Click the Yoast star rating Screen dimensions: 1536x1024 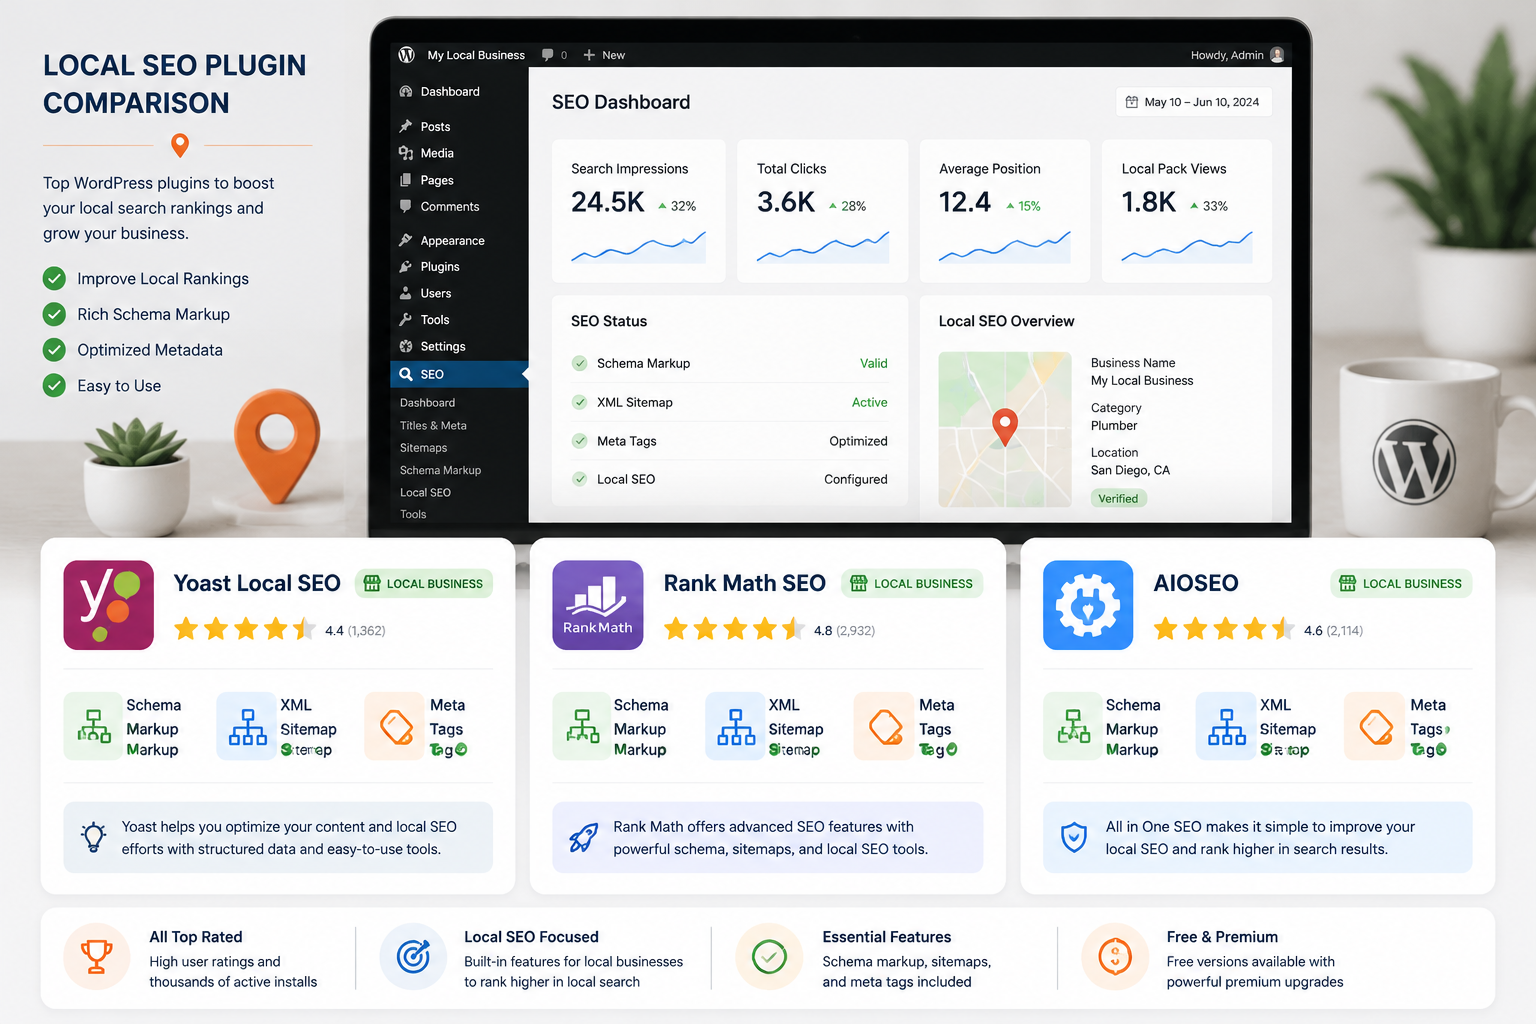click(245, 629)
